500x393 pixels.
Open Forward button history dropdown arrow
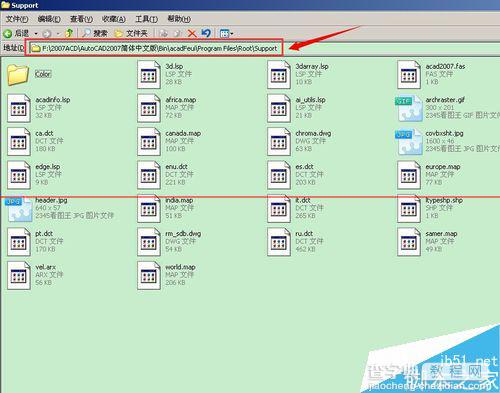[57, 34]
